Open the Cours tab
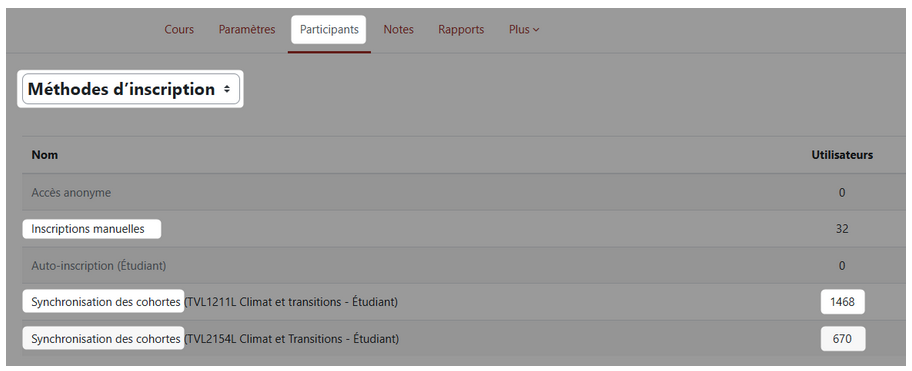The image size is (912, 371). click(179, 30)
